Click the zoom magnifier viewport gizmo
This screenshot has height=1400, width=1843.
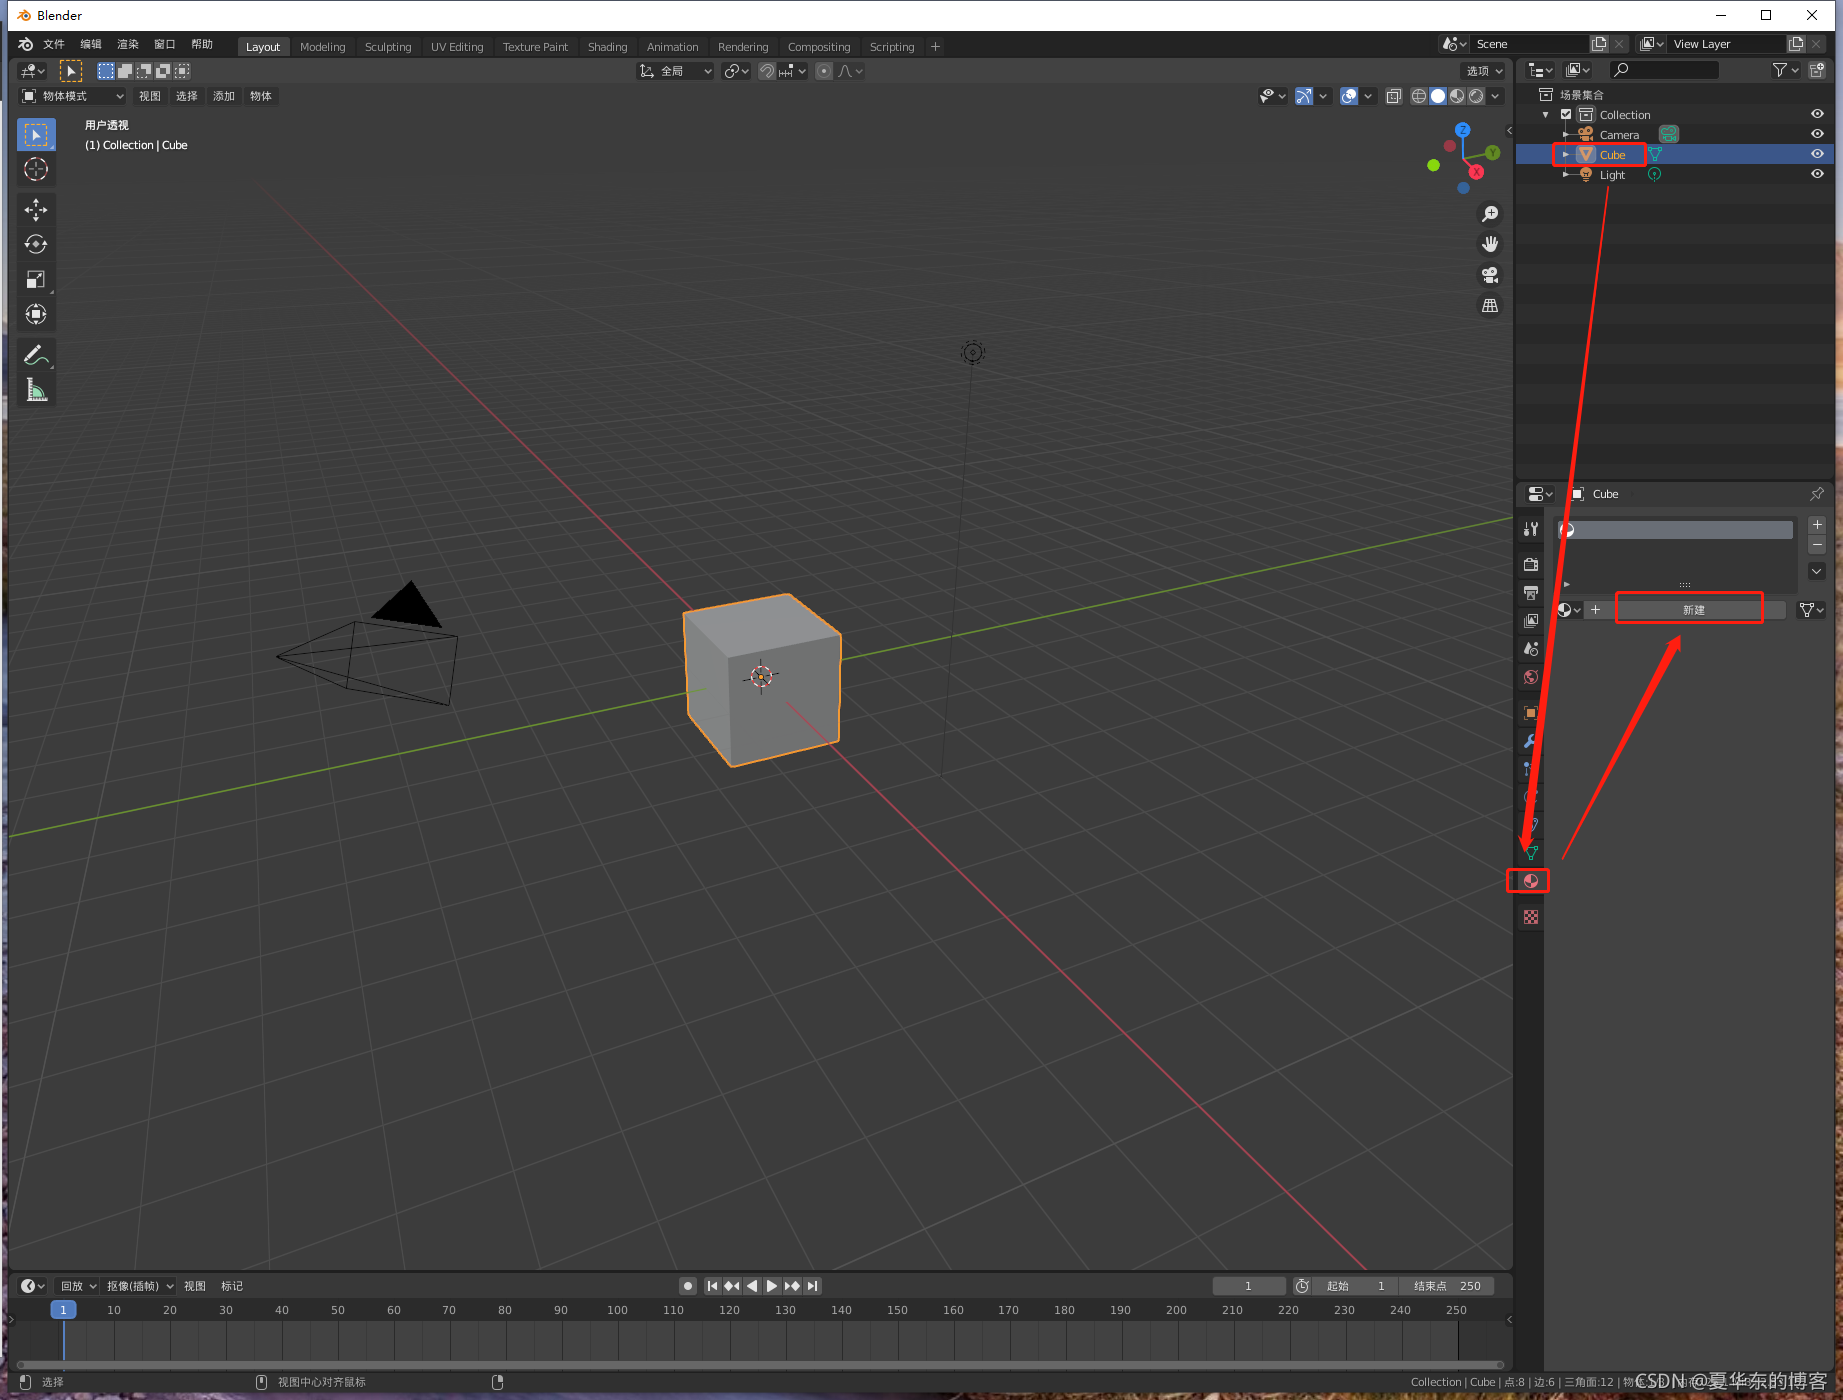coord(1490,214)
